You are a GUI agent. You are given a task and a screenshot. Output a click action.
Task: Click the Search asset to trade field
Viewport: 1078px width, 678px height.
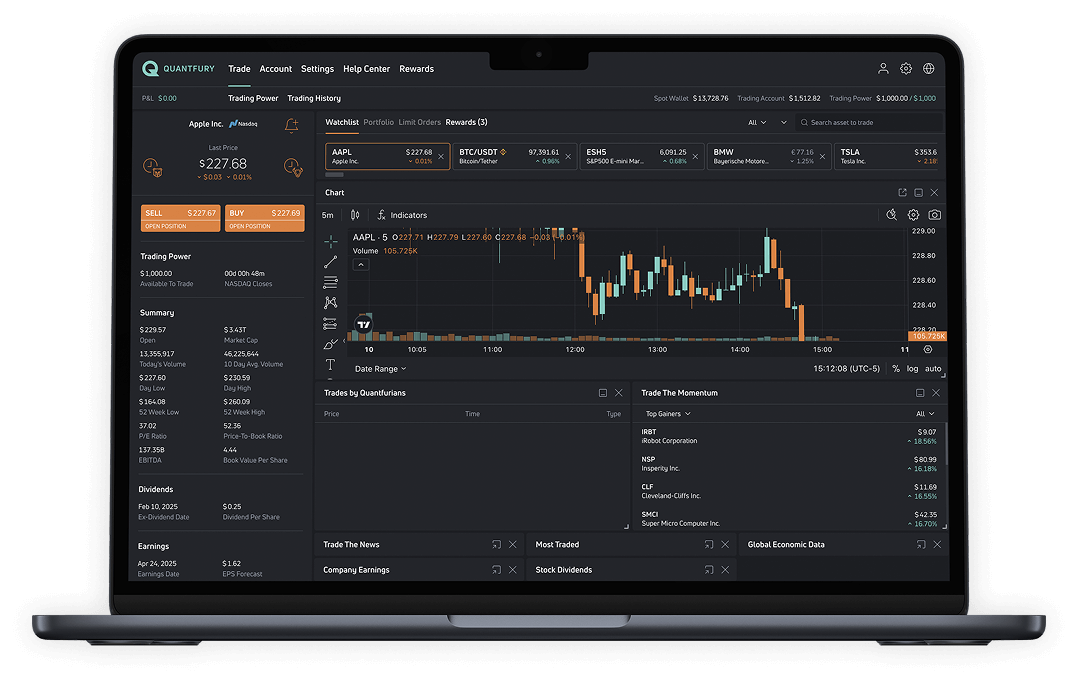[x=870, y=122]
